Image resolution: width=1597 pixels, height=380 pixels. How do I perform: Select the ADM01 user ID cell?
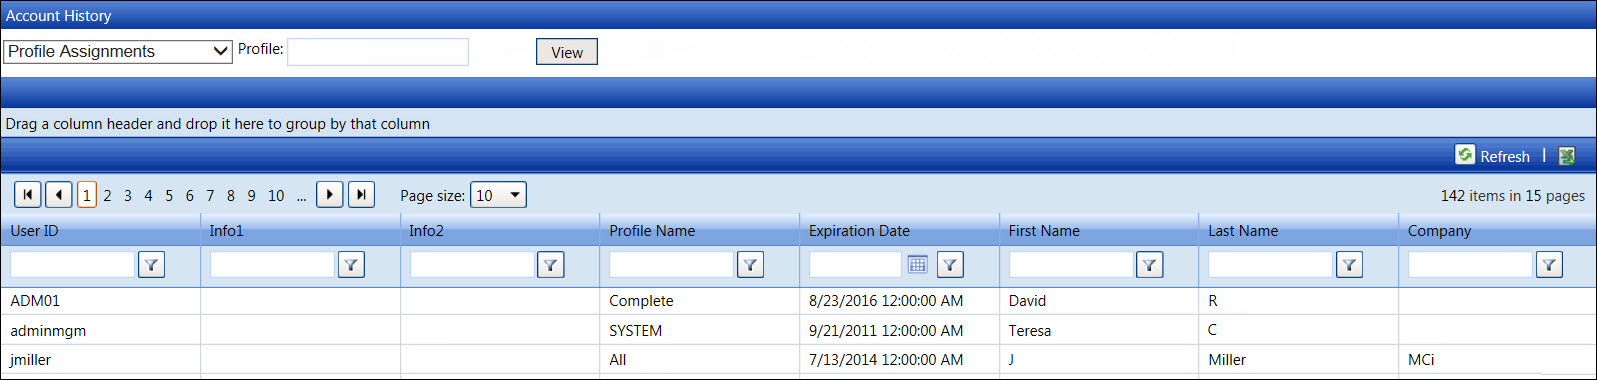click(x=101, y=301)
